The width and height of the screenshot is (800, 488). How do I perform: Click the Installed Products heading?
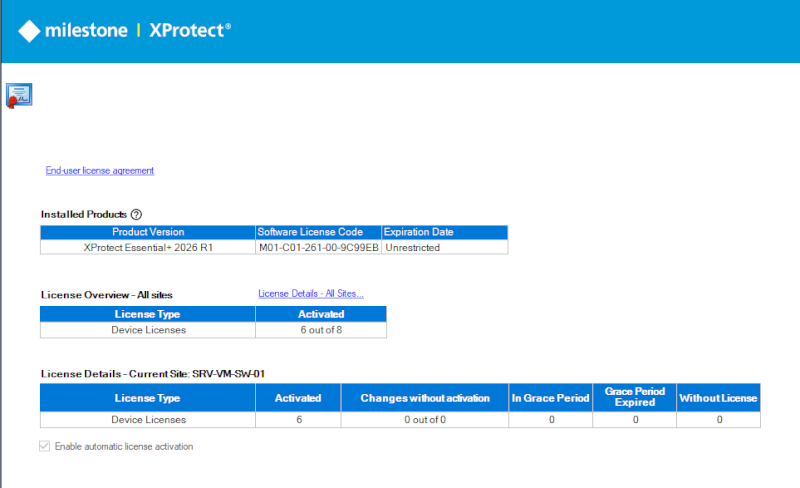tap(84, 214)
